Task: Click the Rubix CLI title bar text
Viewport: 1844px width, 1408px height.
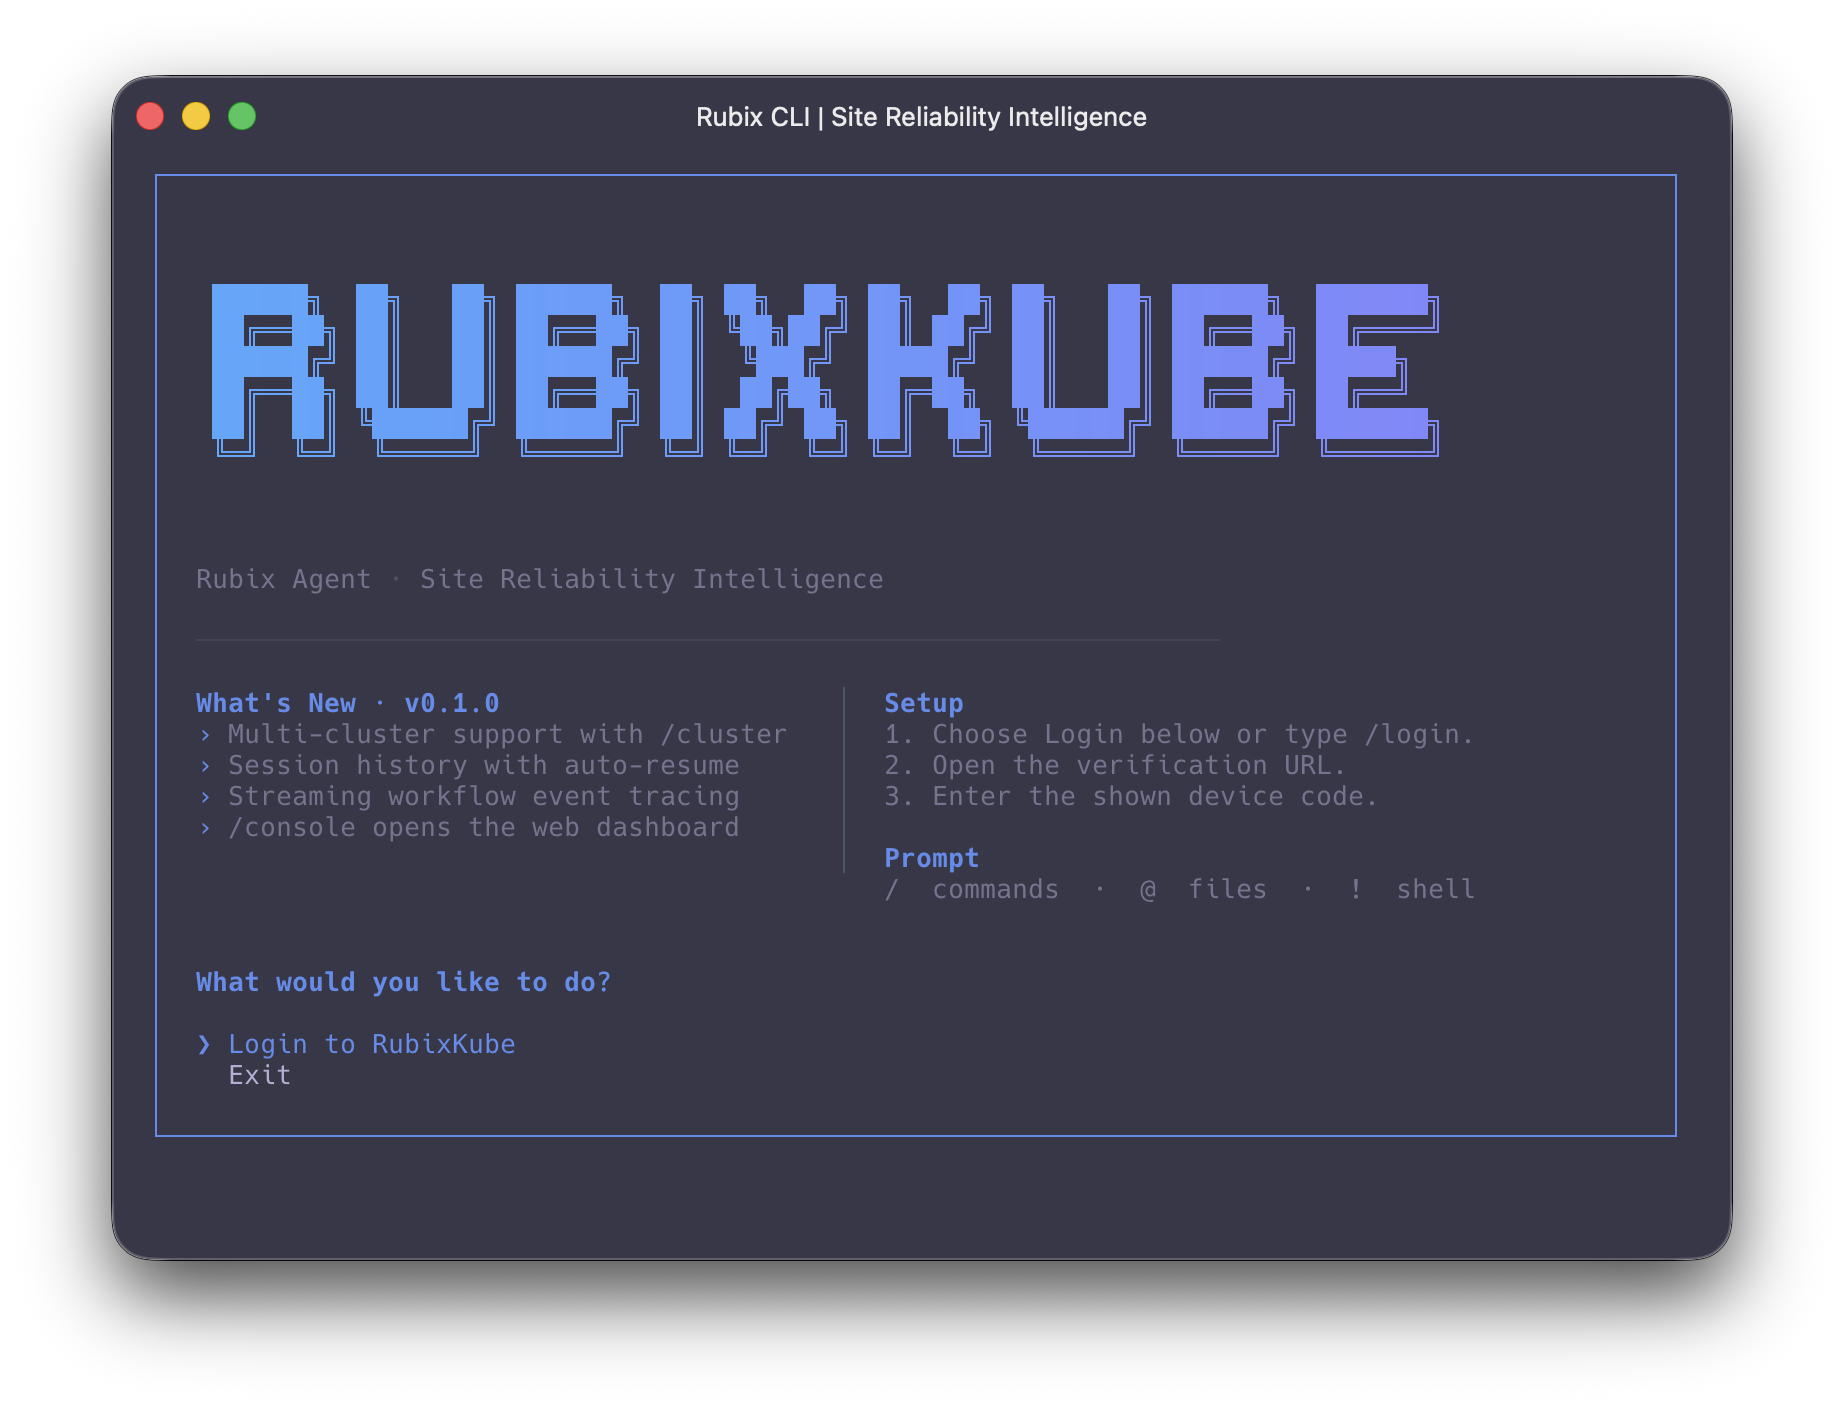Action: 921,116
